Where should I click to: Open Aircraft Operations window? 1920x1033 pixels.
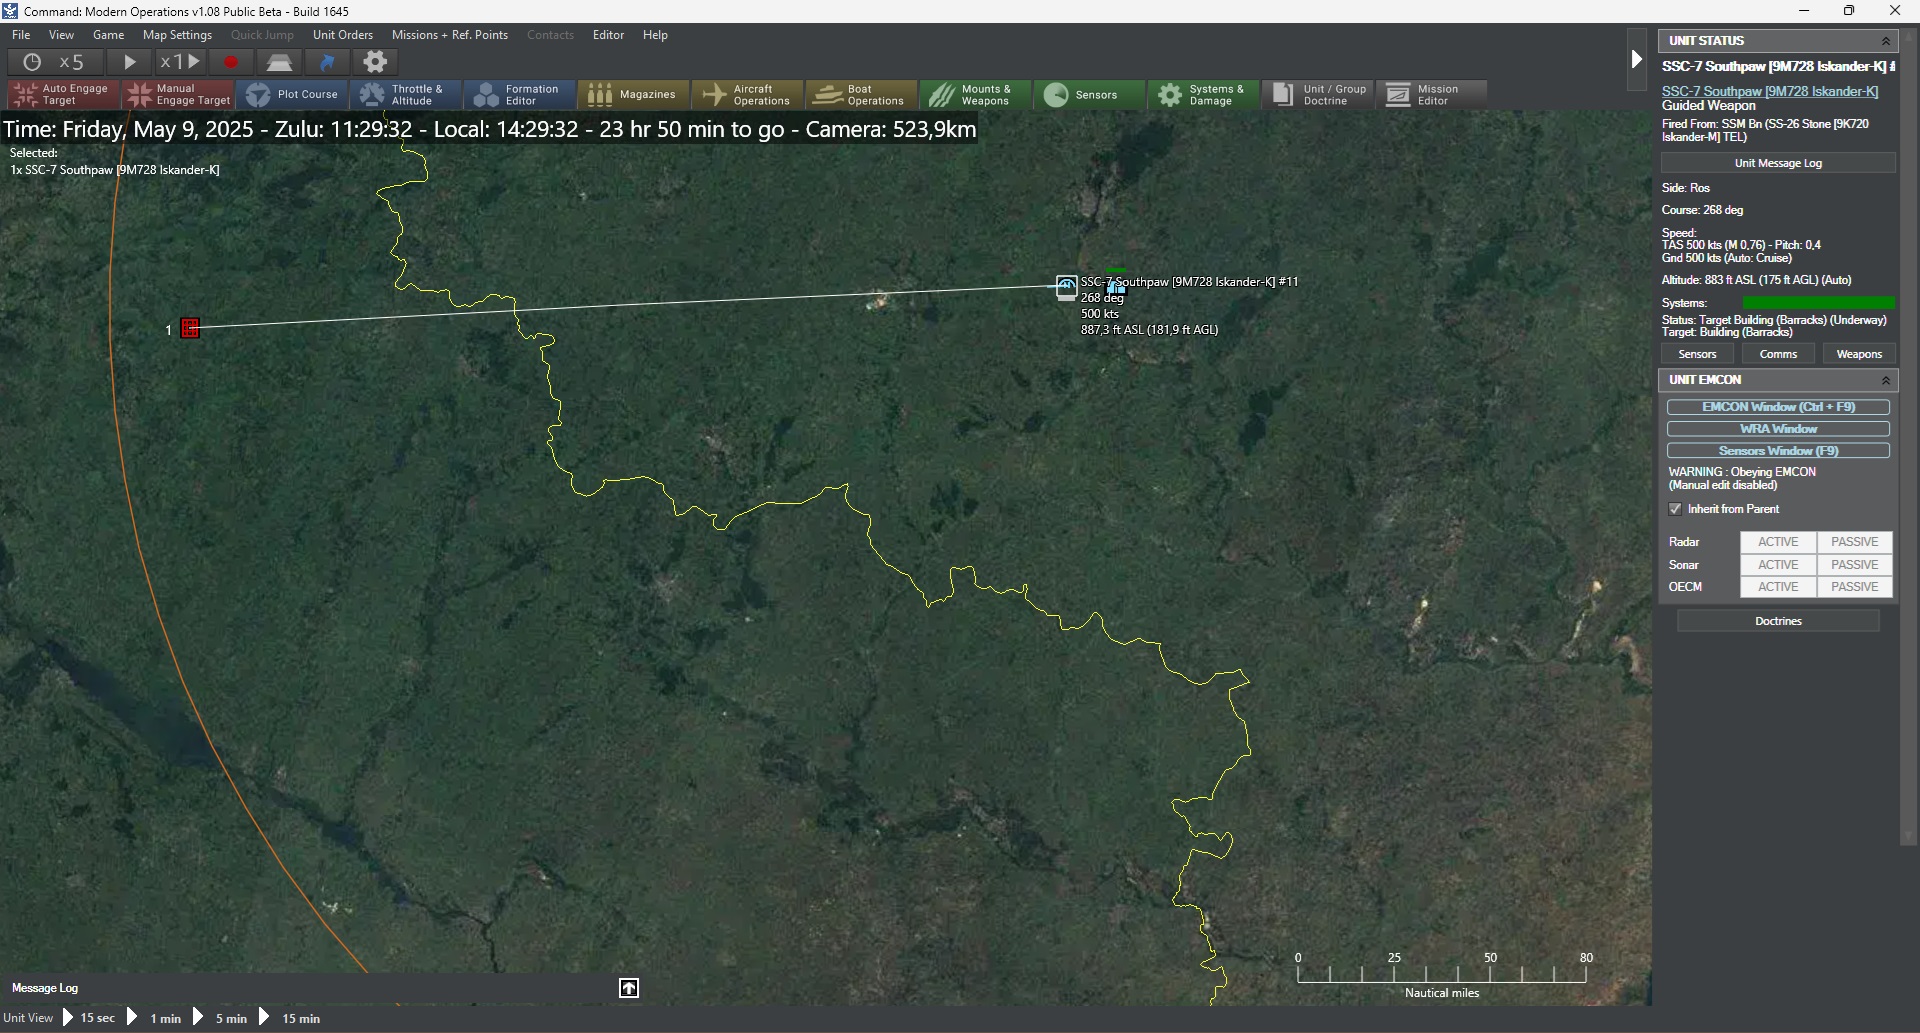[x=748, y=95]
